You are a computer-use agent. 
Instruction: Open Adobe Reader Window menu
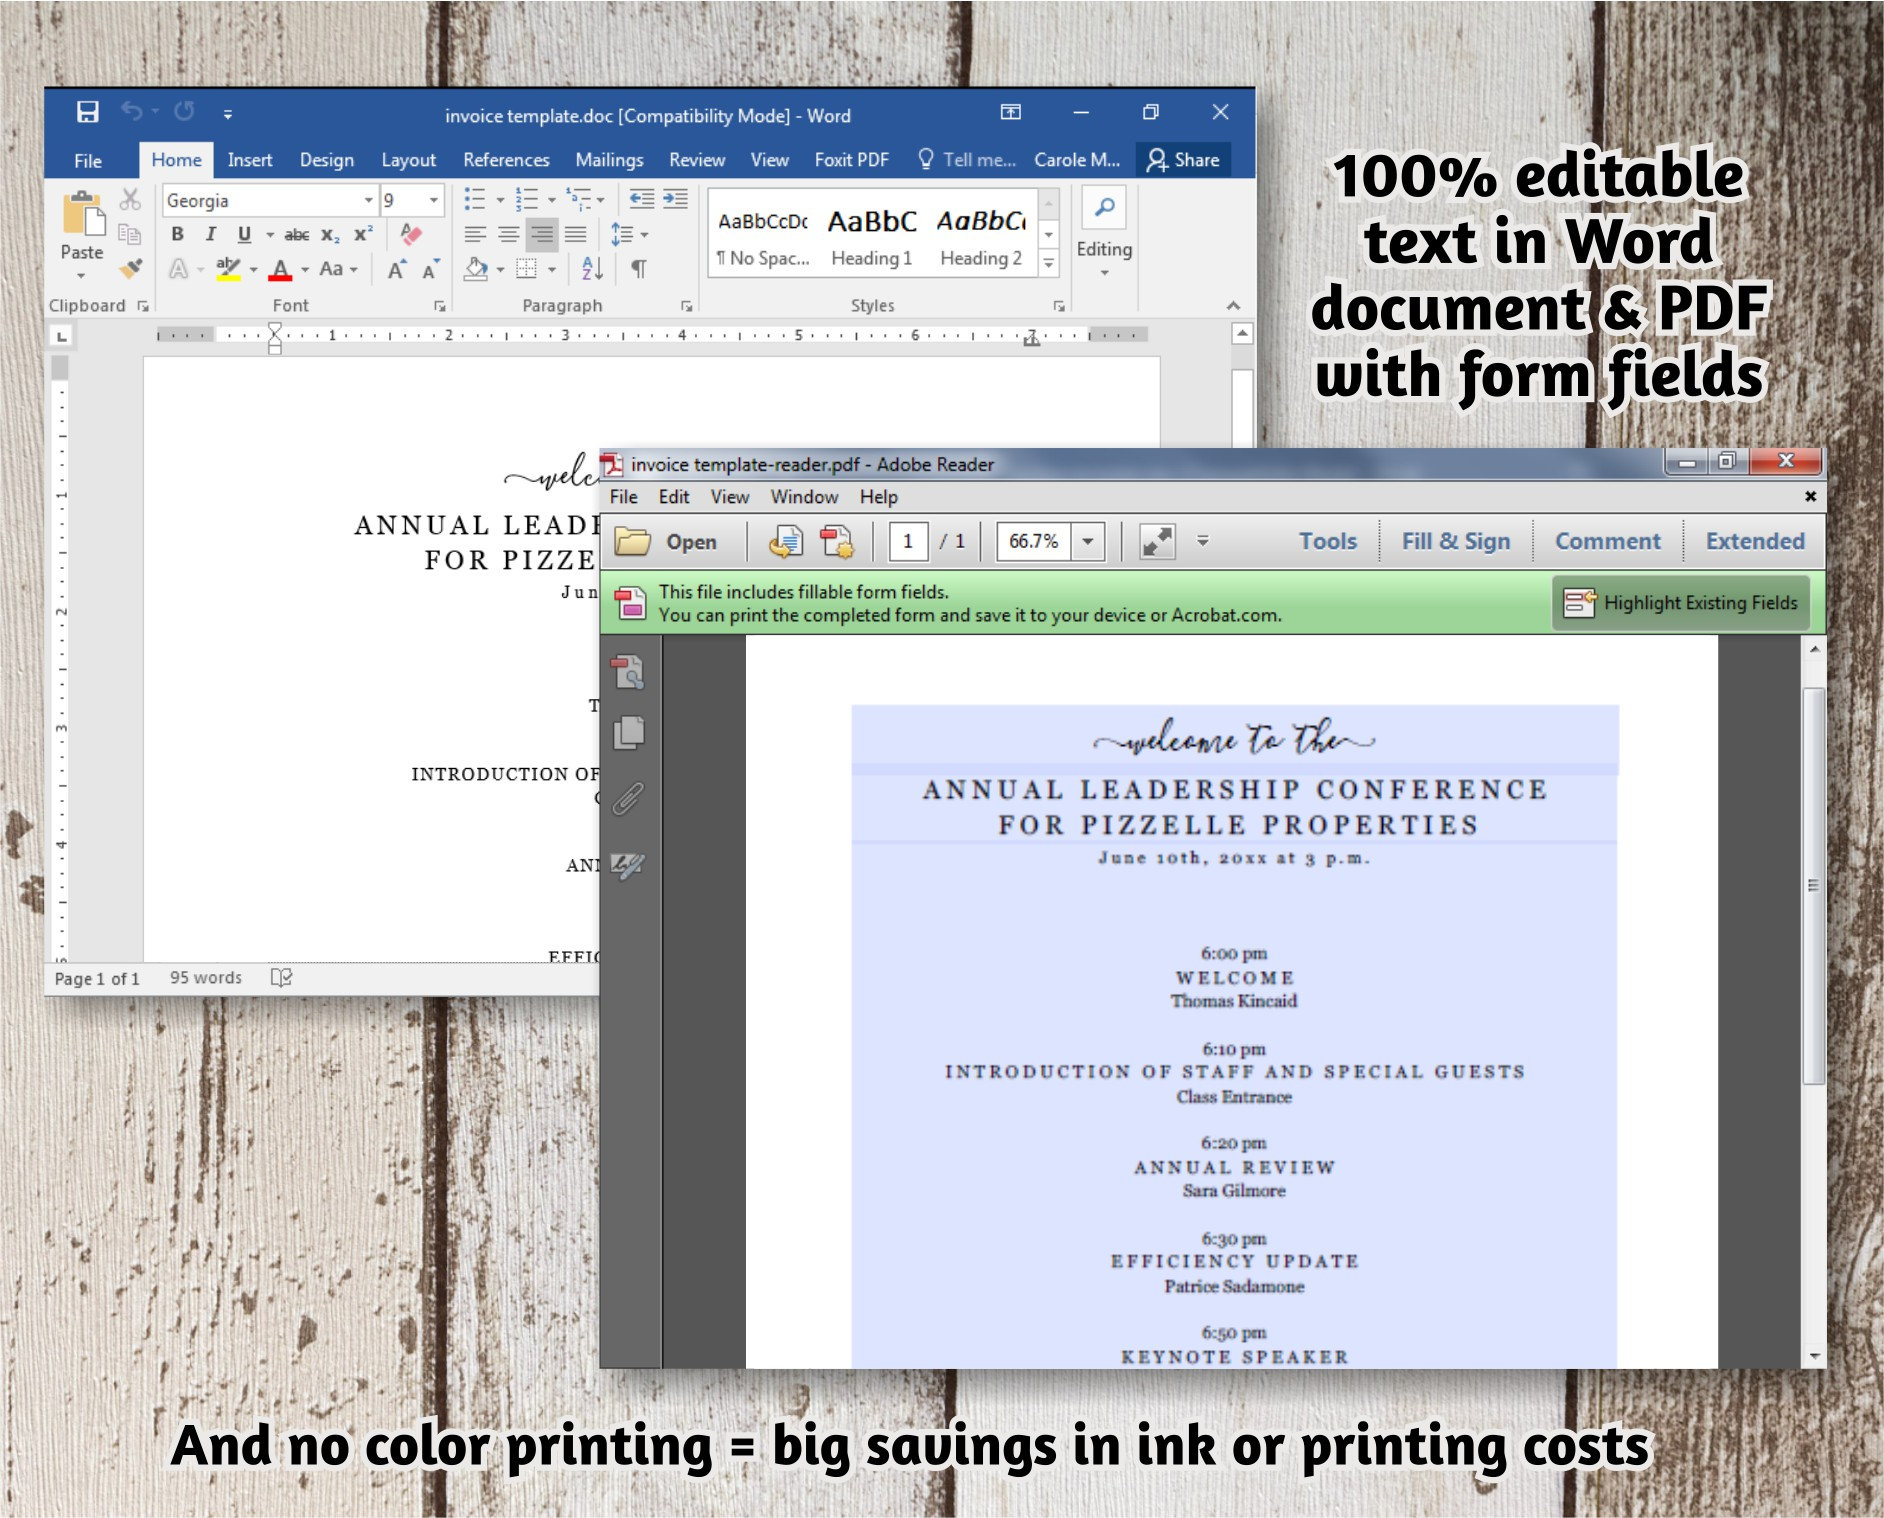(x=804, y=497)
